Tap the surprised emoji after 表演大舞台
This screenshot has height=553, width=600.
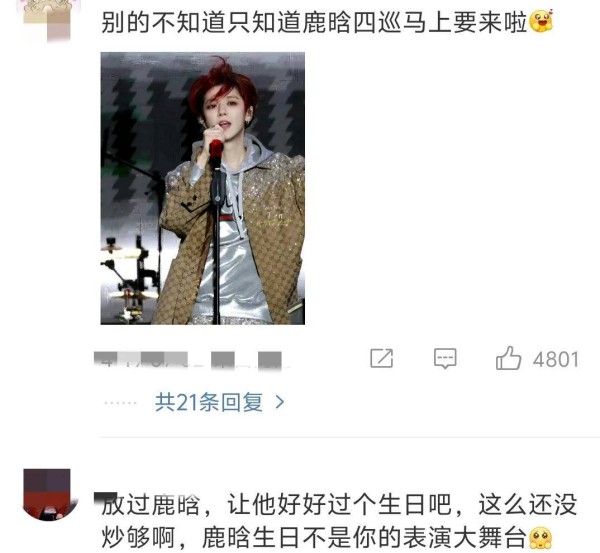click(x=540, y=538)
